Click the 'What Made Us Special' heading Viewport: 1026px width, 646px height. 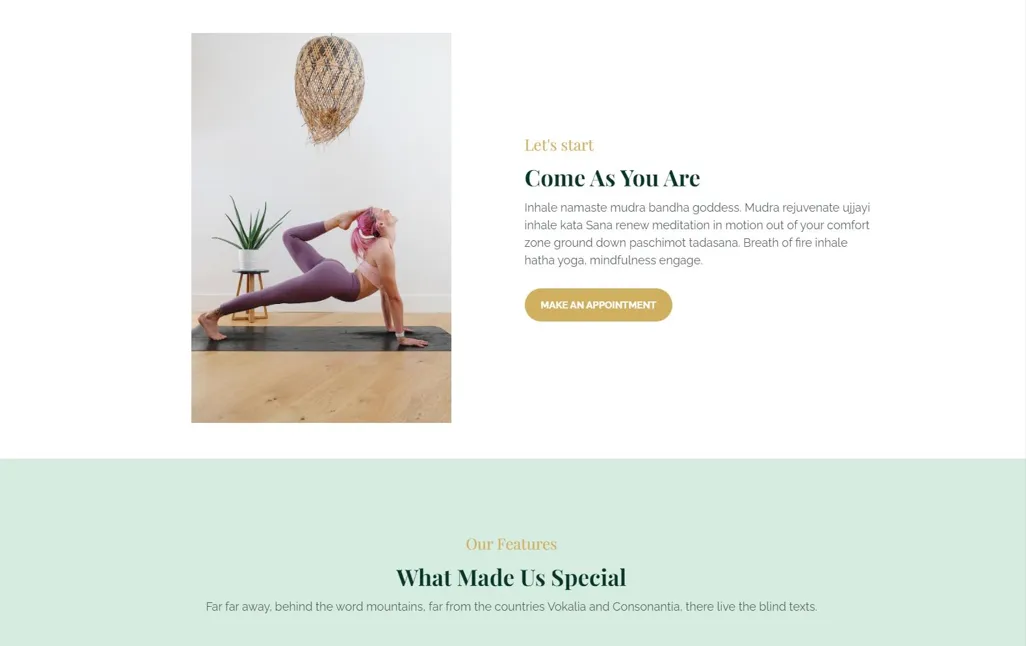[511, 577]
